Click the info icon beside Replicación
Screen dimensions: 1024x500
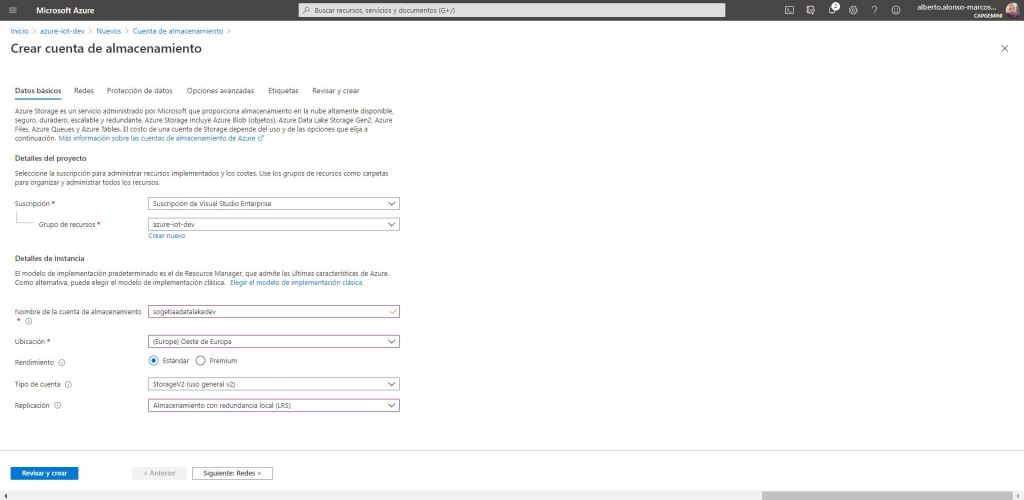57,405
